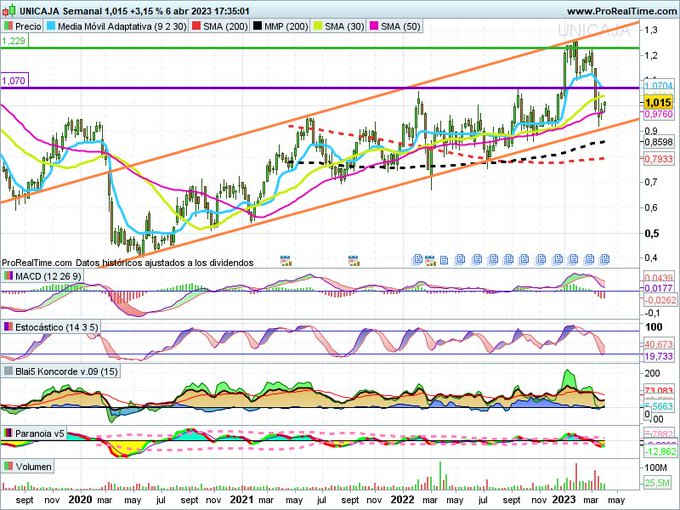Screen dimensions: 680x510
Task: Click the black MMP (200) color square
Action: coord(258,26)
